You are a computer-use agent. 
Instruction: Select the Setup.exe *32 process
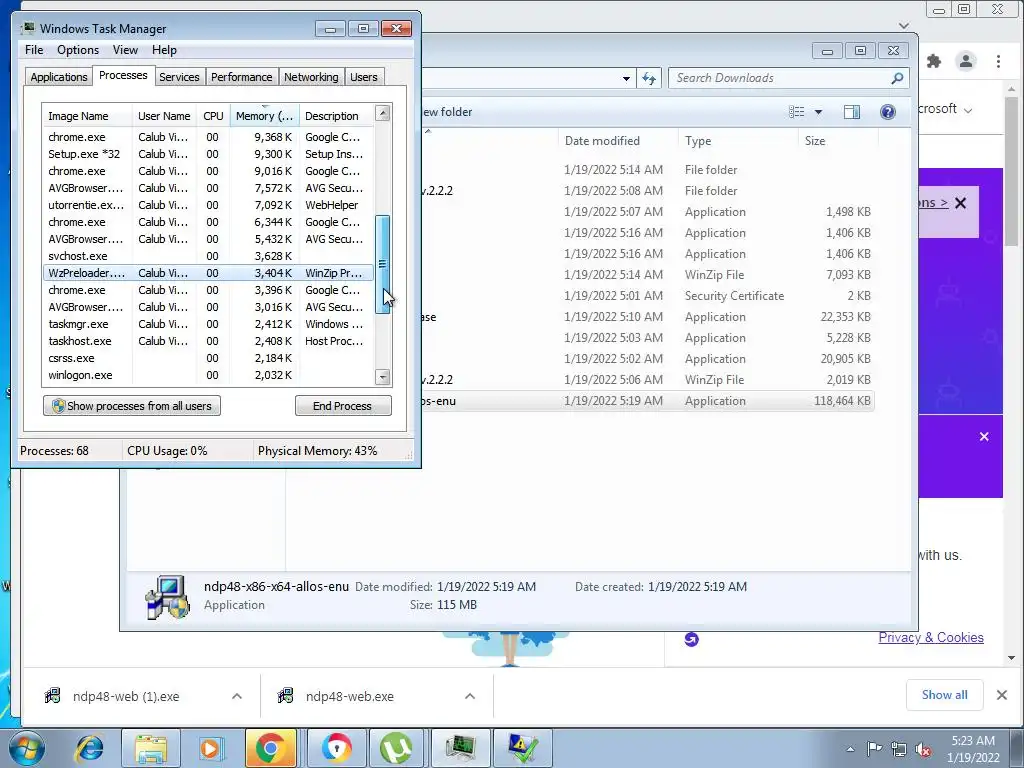208,154
